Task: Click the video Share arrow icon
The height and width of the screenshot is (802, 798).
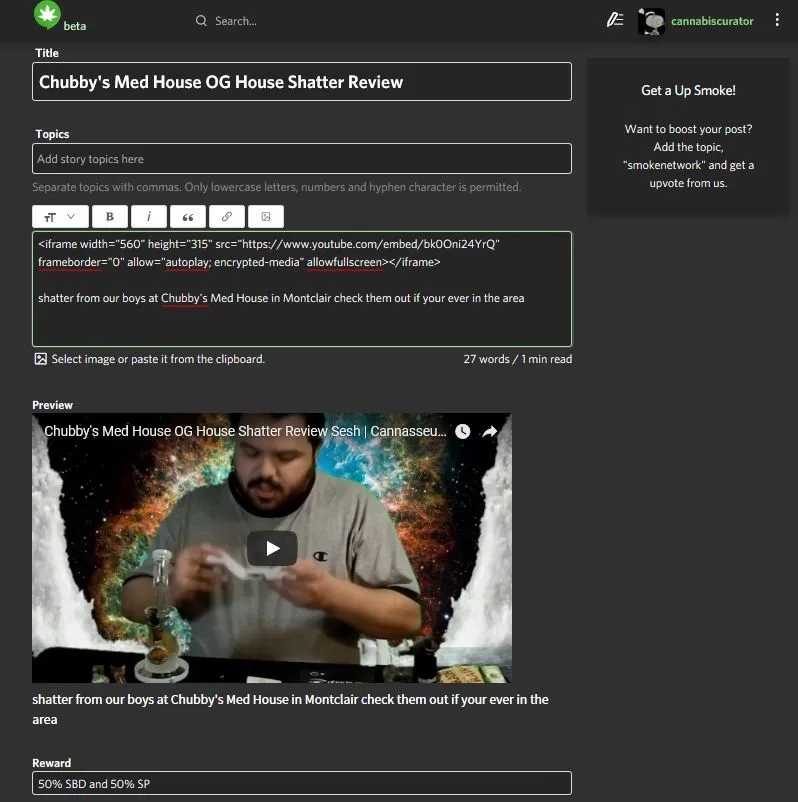Action: [490, 431]
